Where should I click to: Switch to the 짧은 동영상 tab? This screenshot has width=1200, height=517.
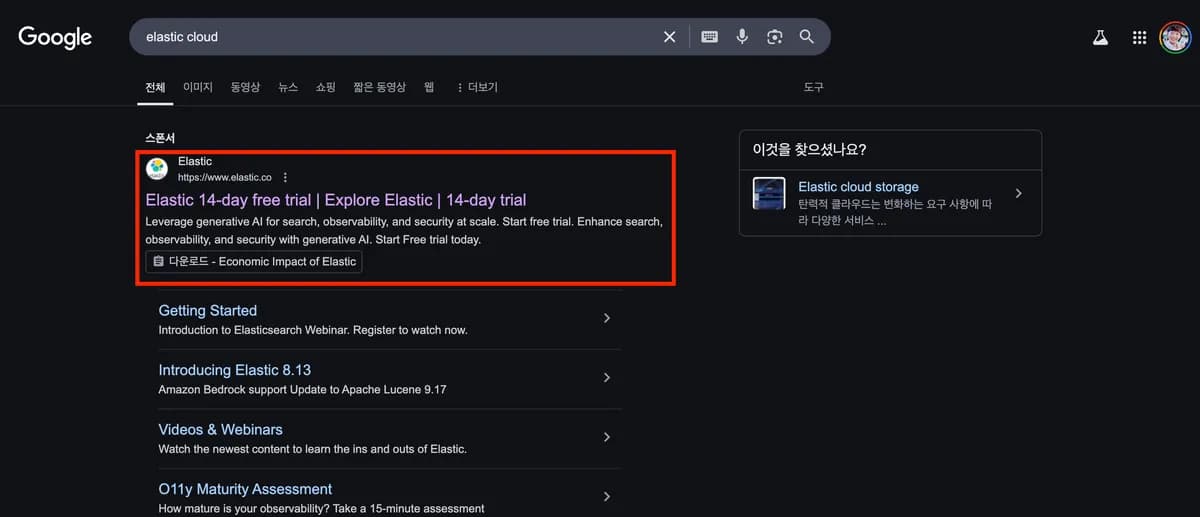pos(379,88)
